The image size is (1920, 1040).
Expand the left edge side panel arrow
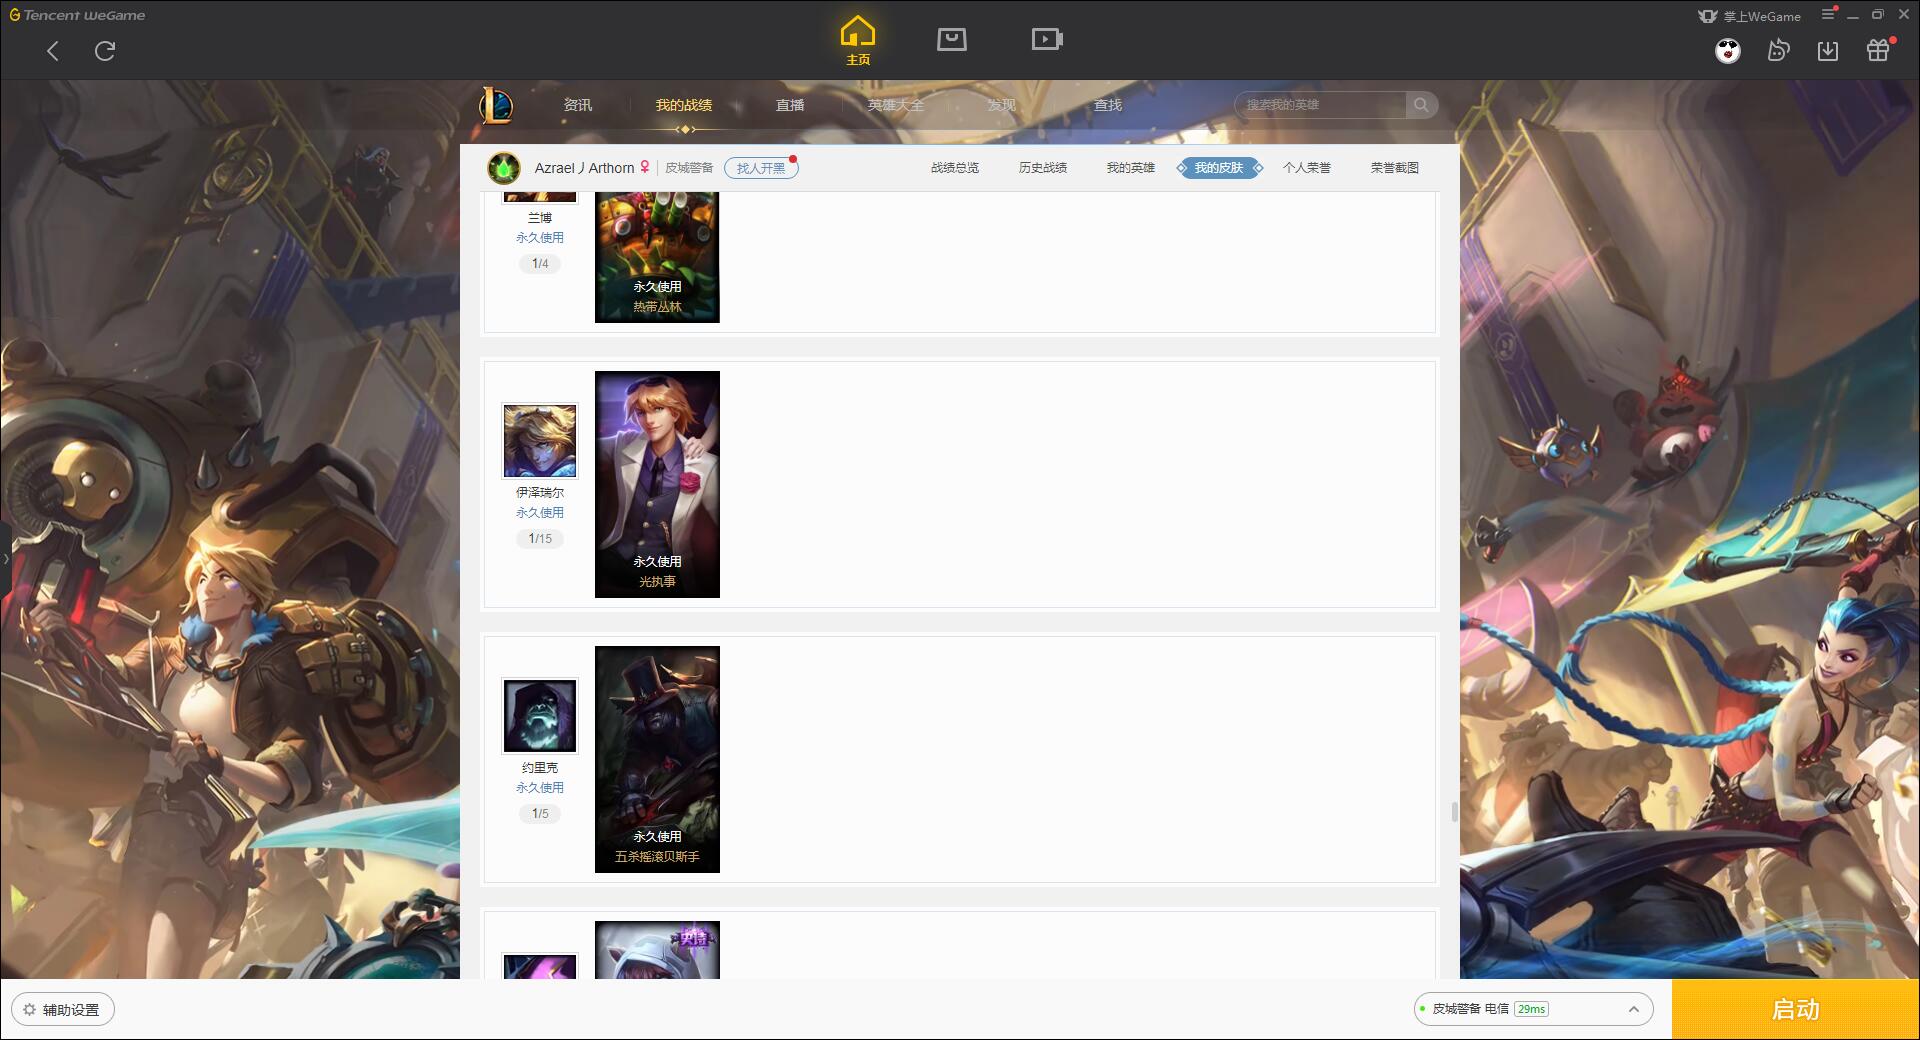click(x=5, y=558)
